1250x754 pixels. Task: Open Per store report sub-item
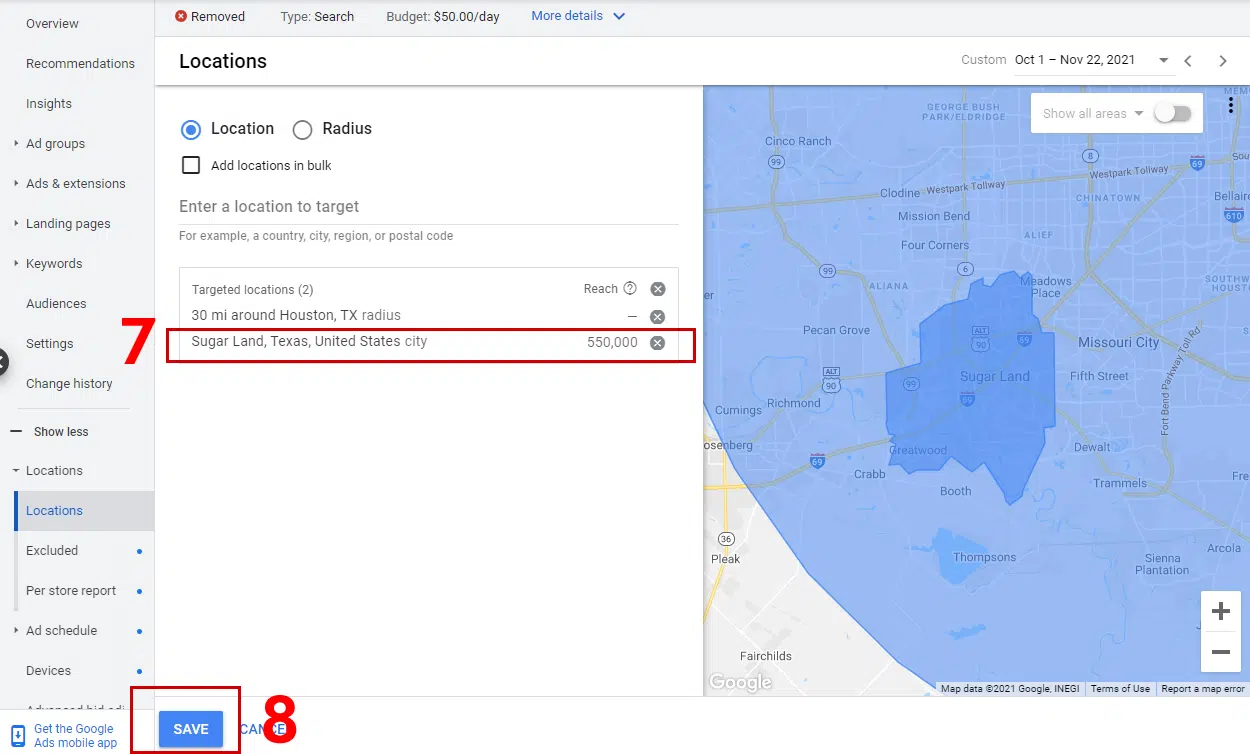coord(71,590)
